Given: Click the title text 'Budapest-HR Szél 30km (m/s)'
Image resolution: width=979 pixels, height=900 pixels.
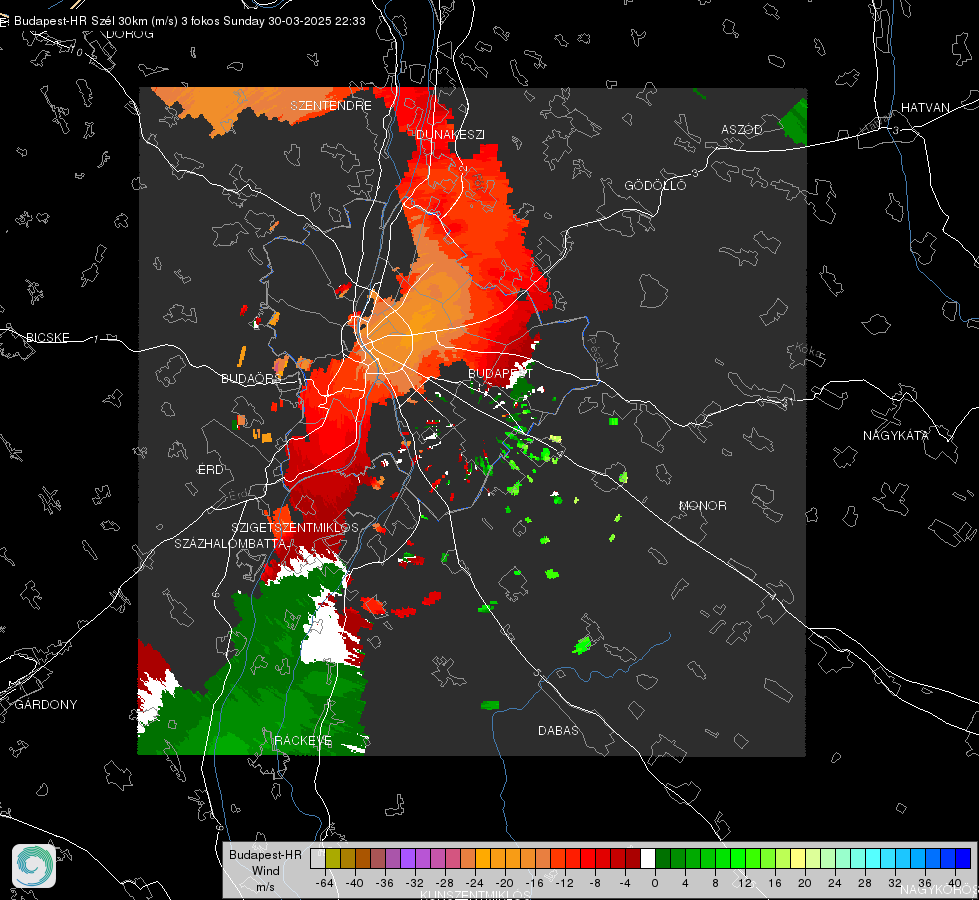Looking at the screenshot, I should (x=96, y=21).
